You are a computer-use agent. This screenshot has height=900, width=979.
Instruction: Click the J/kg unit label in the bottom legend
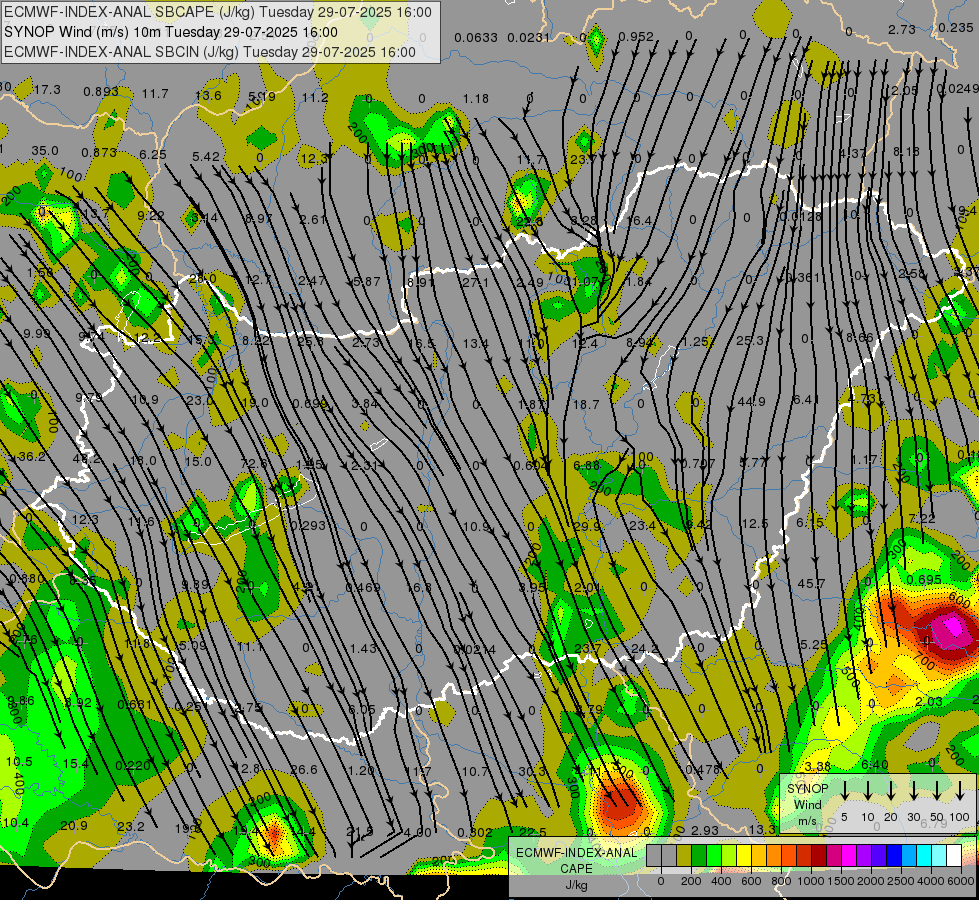point(576,886)
